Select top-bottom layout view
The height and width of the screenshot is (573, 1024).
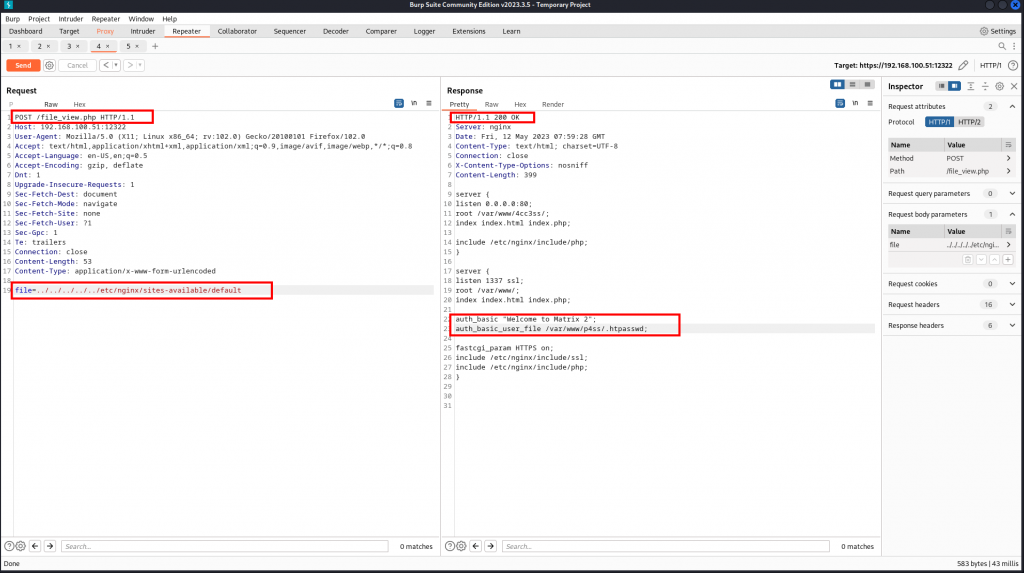click(x=852, y=84)
